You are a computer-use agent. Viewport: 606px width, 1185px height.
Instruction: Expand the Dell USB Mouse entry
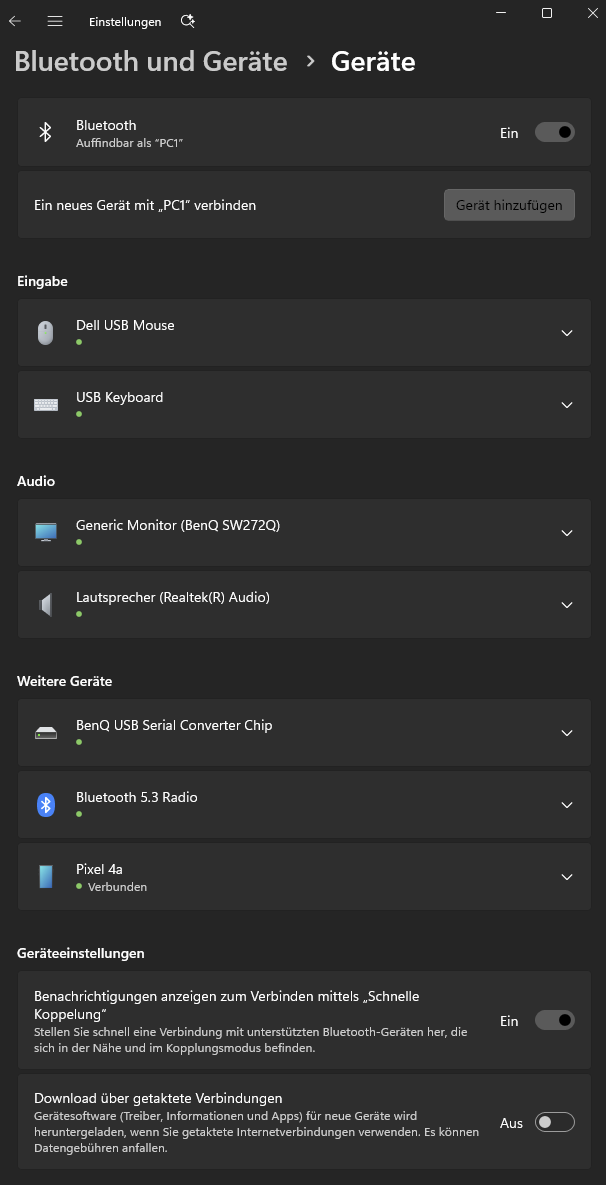coord(567,333)
